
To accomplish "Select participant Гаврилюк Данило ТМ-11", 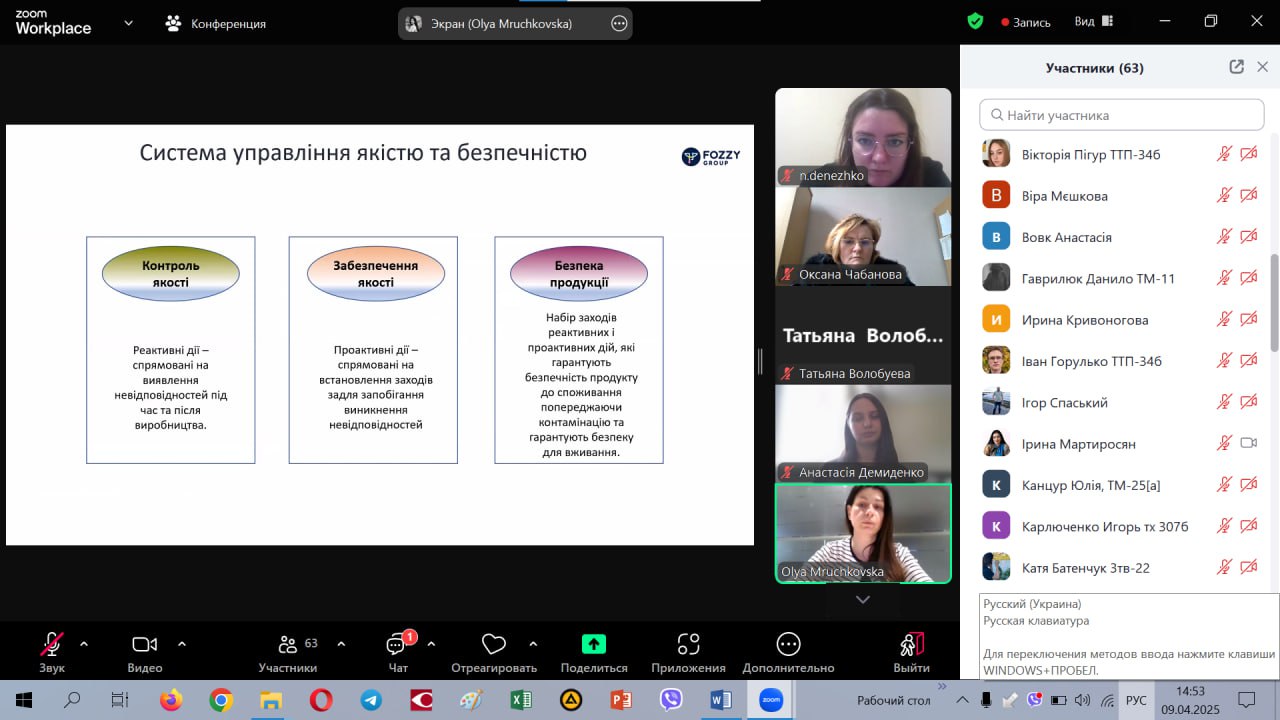I will click(1120, 278).
